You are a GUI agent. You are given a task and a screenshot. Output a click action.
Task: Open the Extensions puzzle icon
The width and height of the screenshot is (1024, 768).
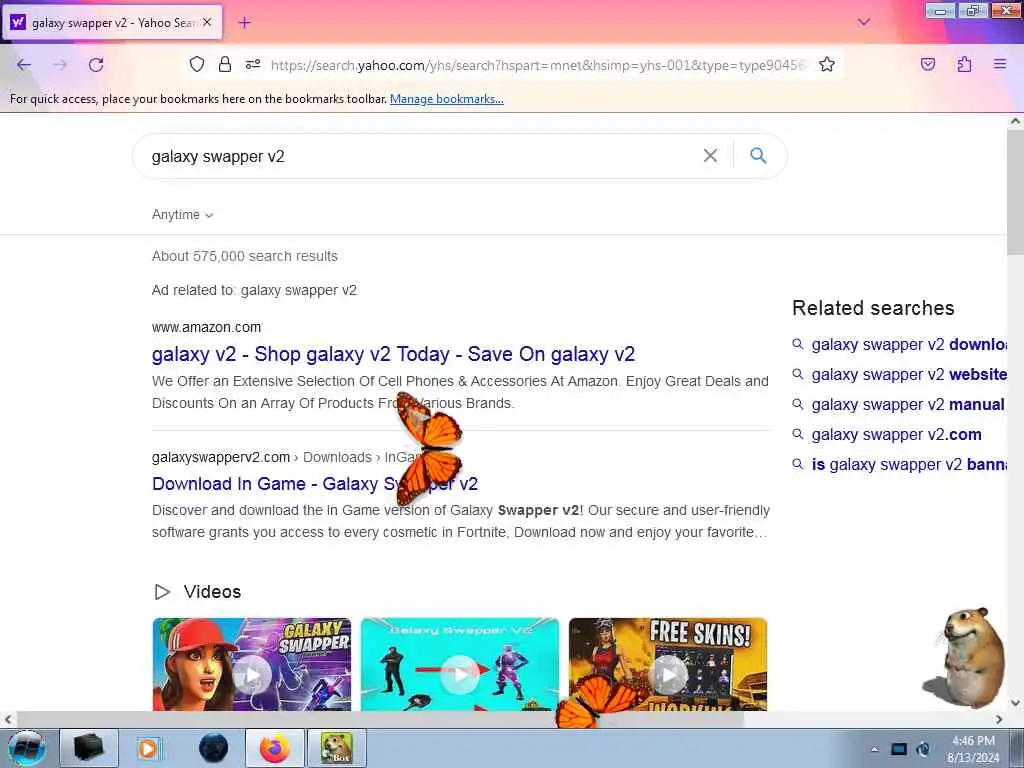[964, 64]
